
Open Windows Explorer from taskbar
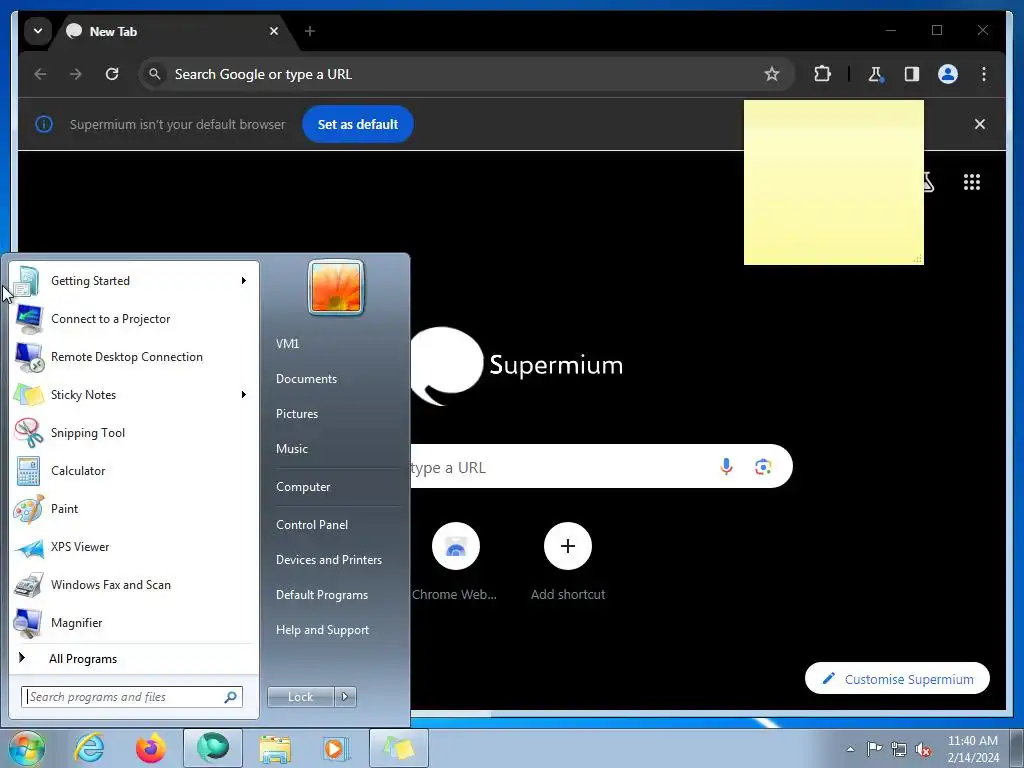(x=275, y=748)
